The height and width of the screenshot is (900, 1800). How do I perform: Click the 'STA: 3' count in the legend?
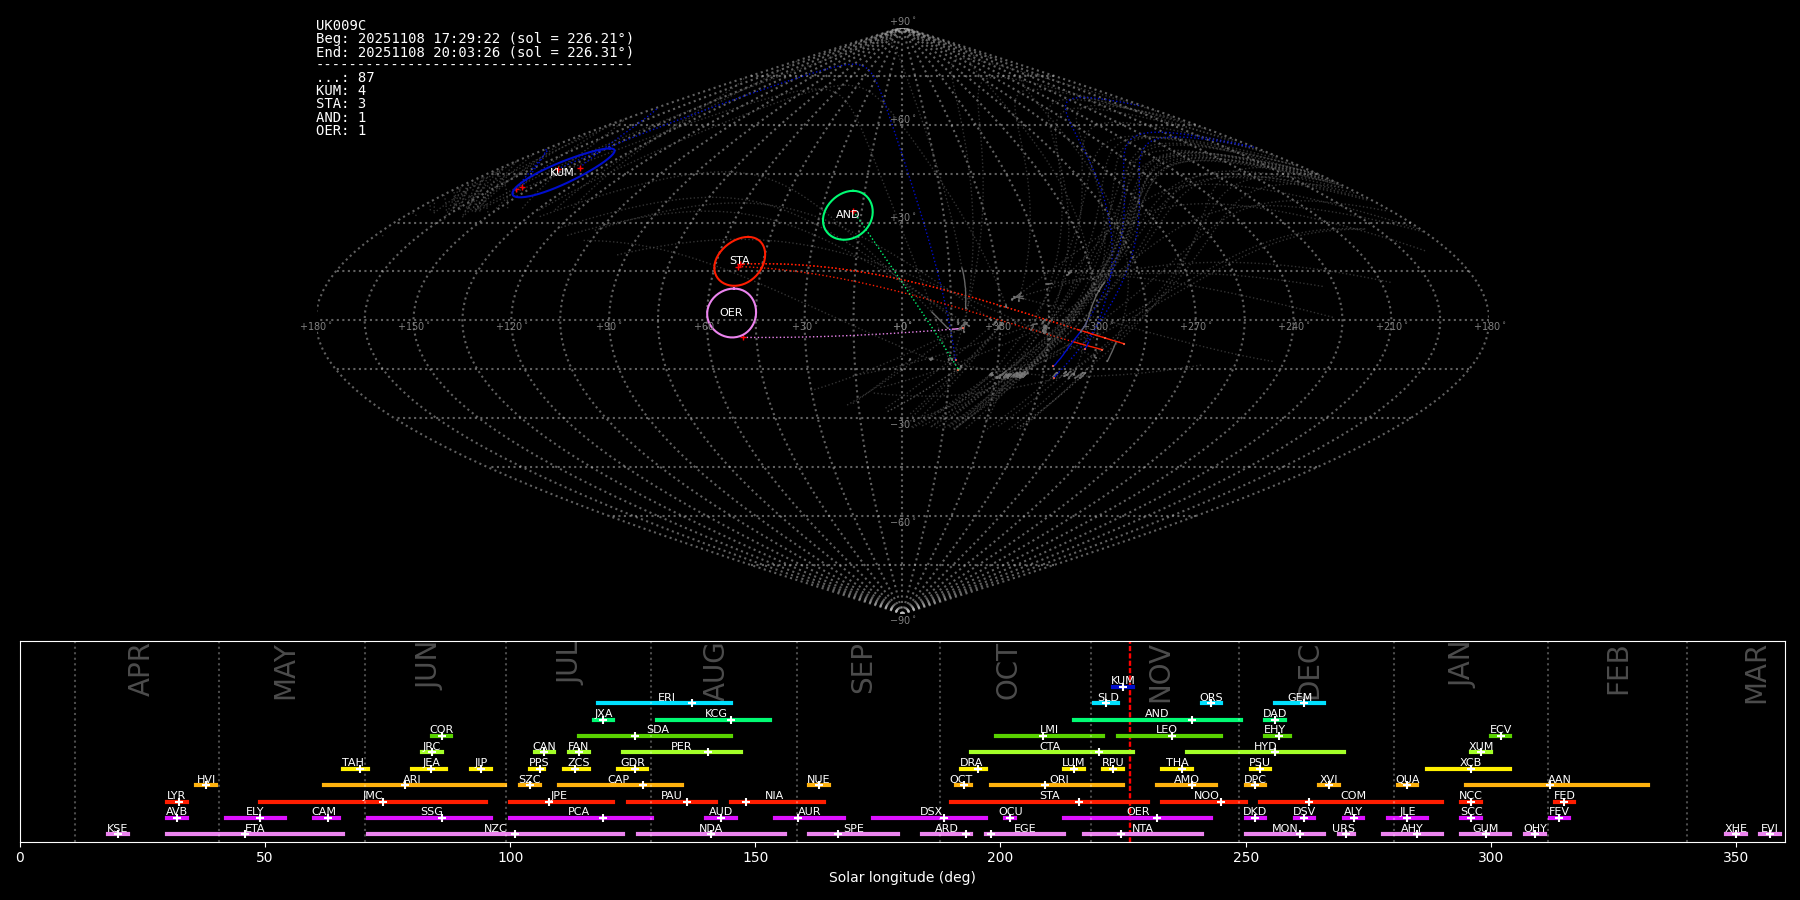(x=341, y=104)
